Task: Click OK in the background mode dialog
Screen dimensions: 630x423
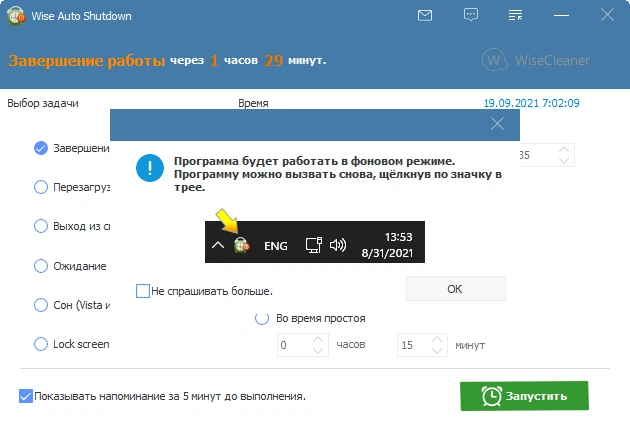Action: click(x=456, y=288)
